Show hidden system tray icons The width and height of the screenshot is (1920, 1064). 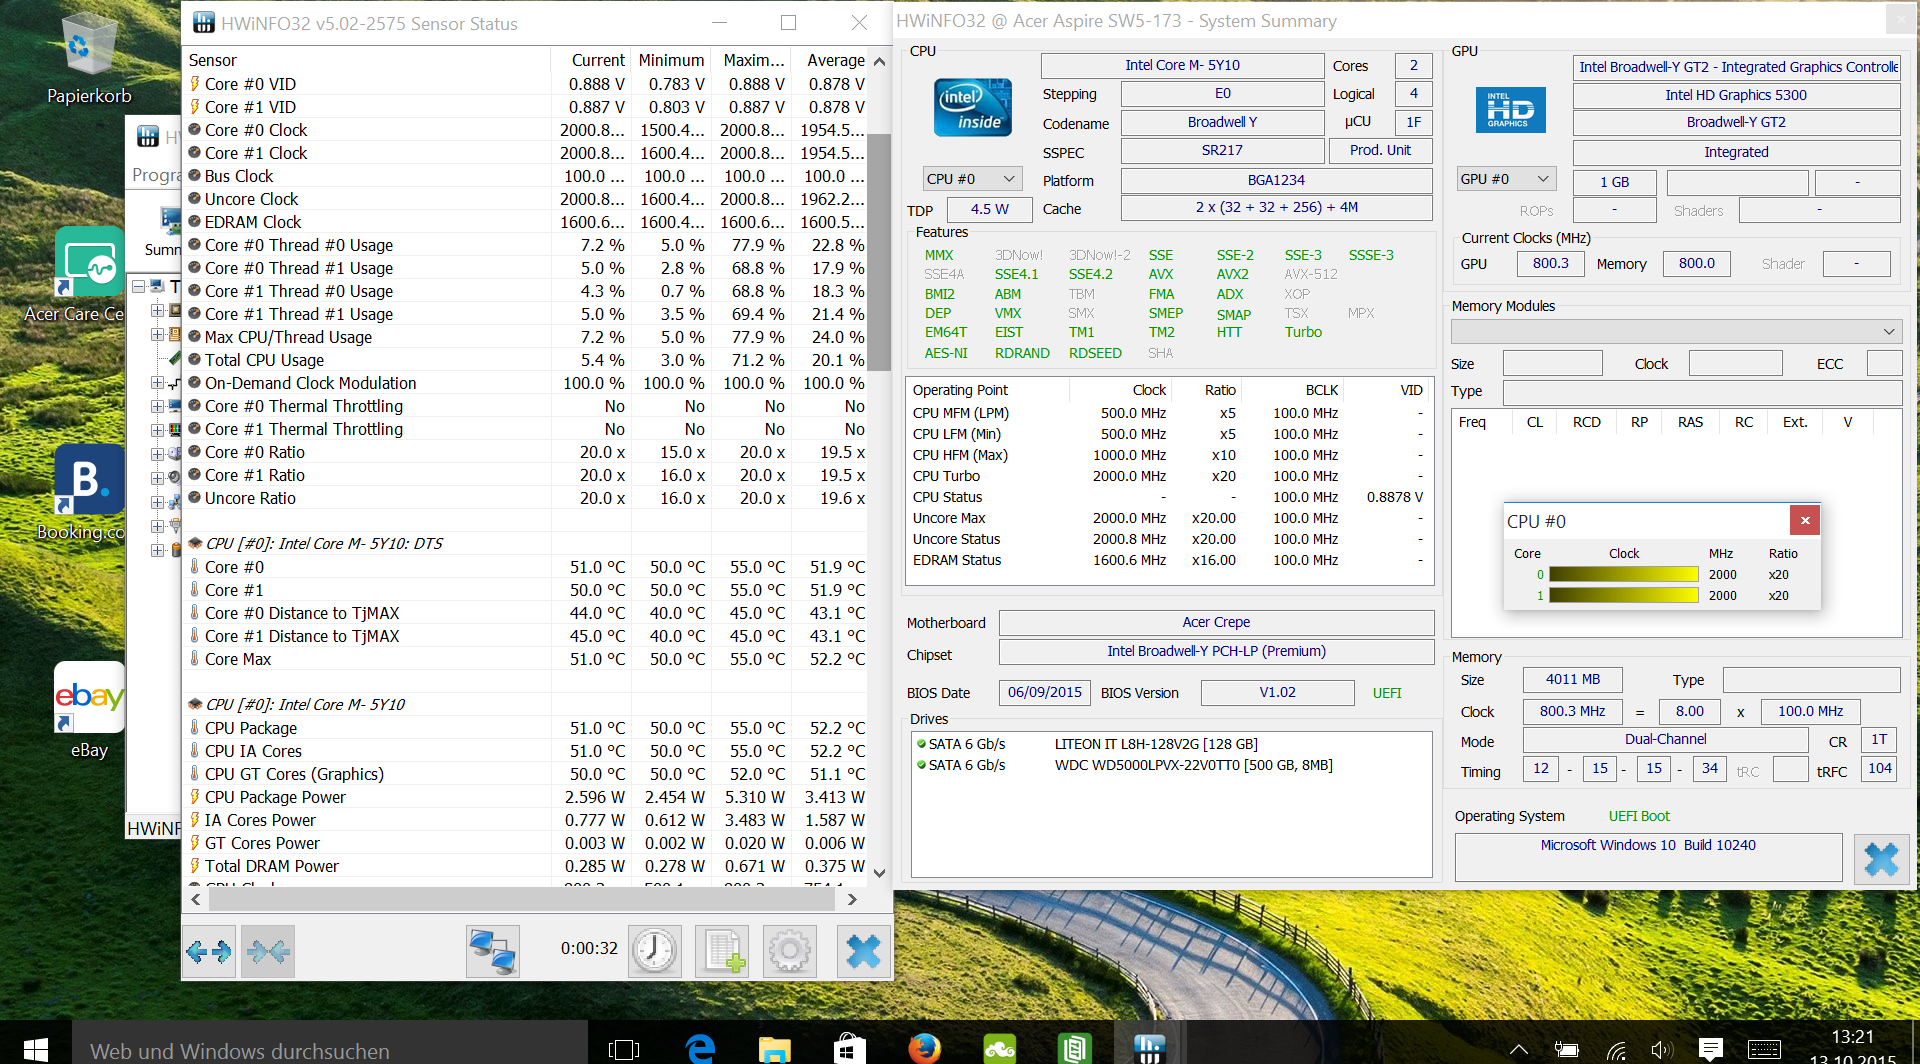(x=1518, y=1050)
